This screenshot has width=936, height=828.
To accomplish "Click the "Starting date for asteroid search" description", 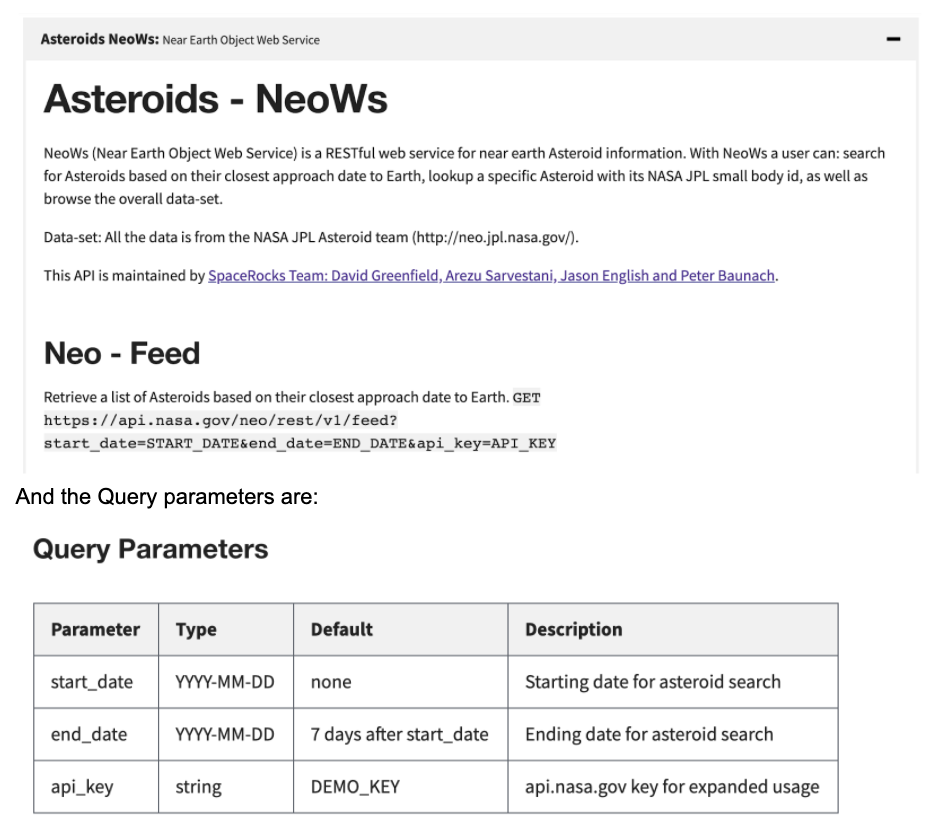I will pyautogui.click(x=652, y=682).
